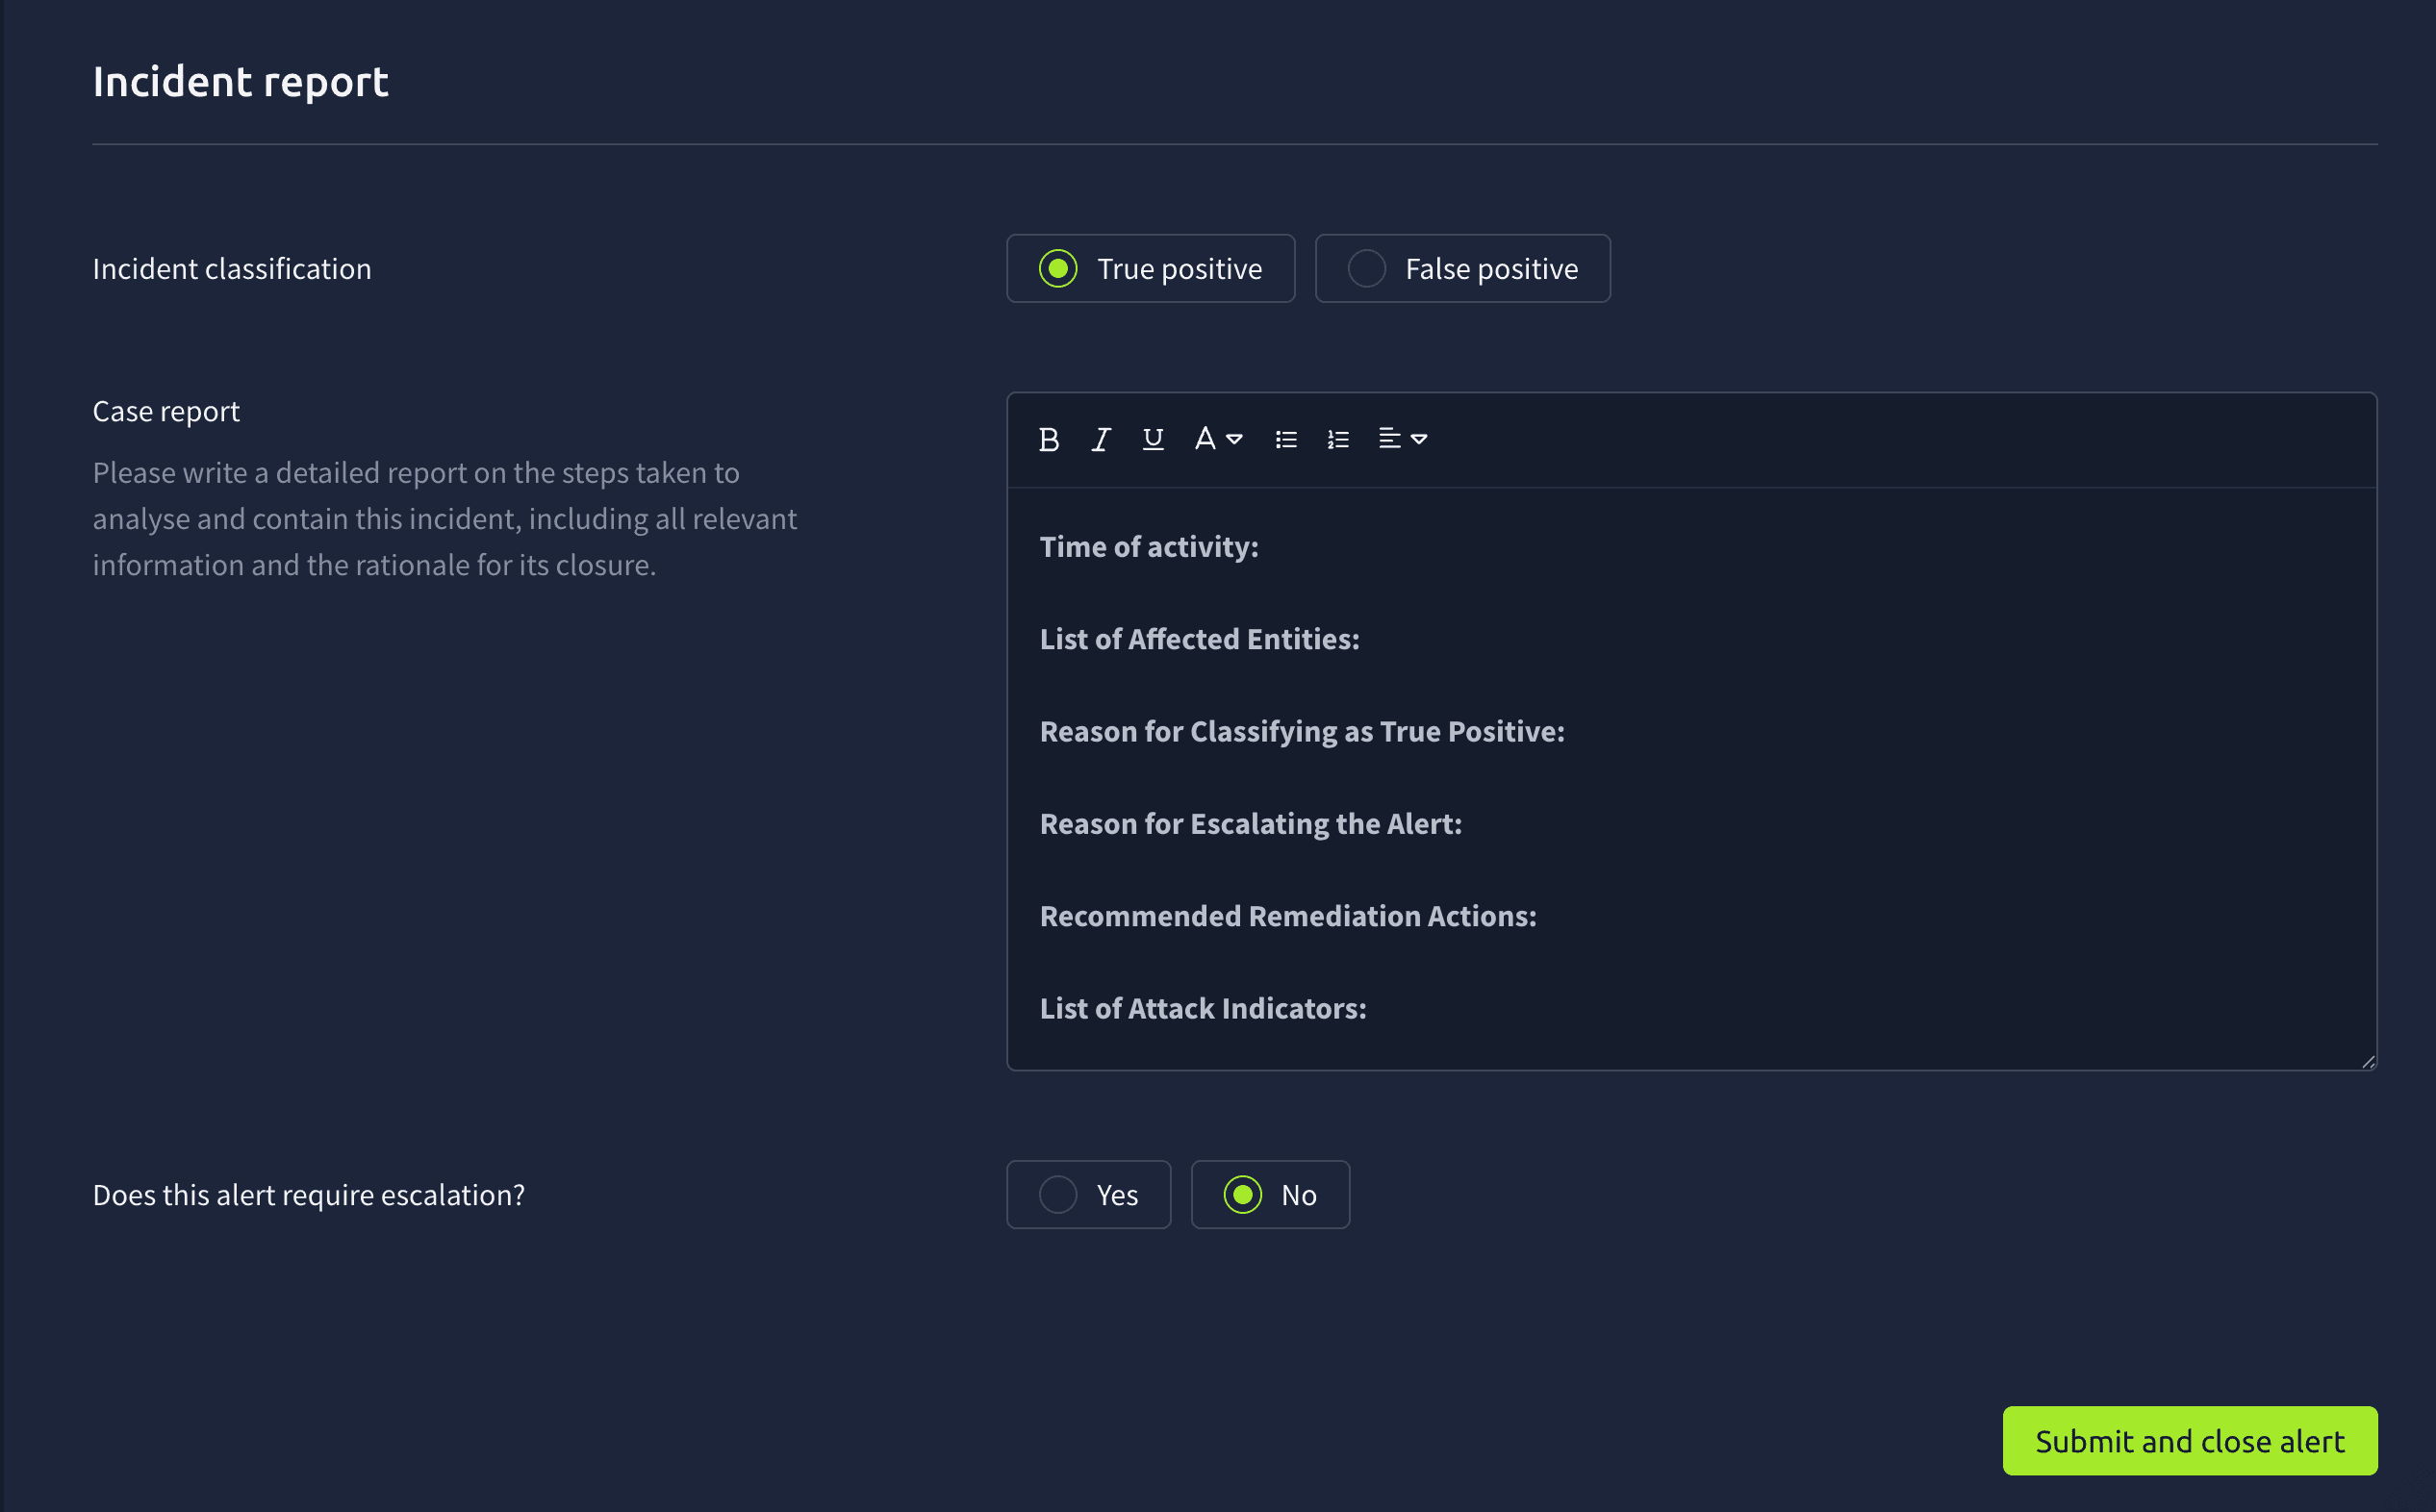The width and height of the screenshot is (2436, 1512).
Task: Click the text alignment icon
Action: 1389,439
